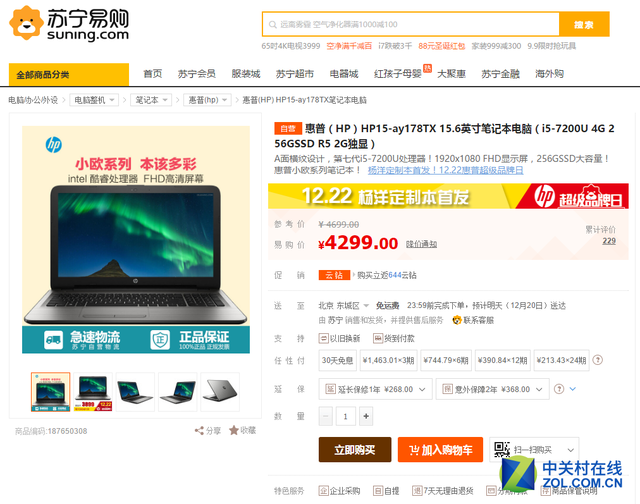
Task: Click the 降价通知 price alert link
Action: [x=421, y=244]
